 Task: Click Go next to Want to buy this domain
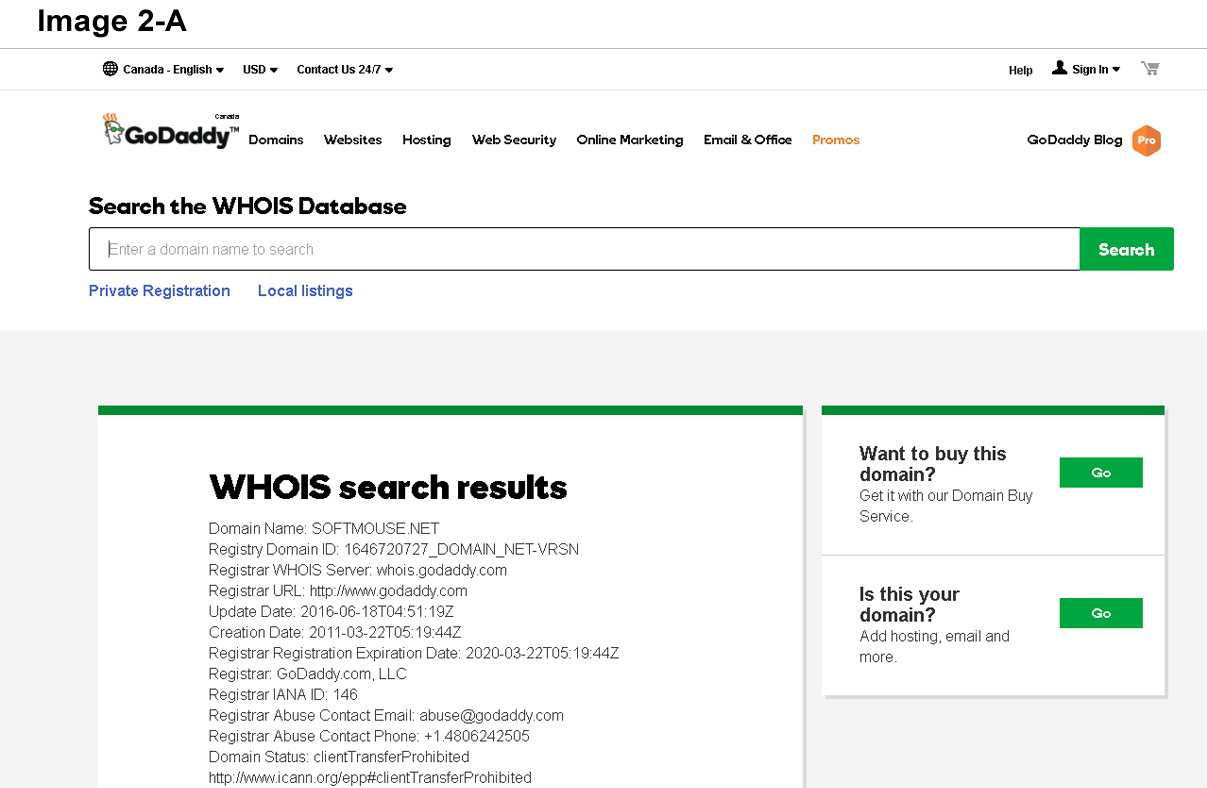pos(1100,473)
